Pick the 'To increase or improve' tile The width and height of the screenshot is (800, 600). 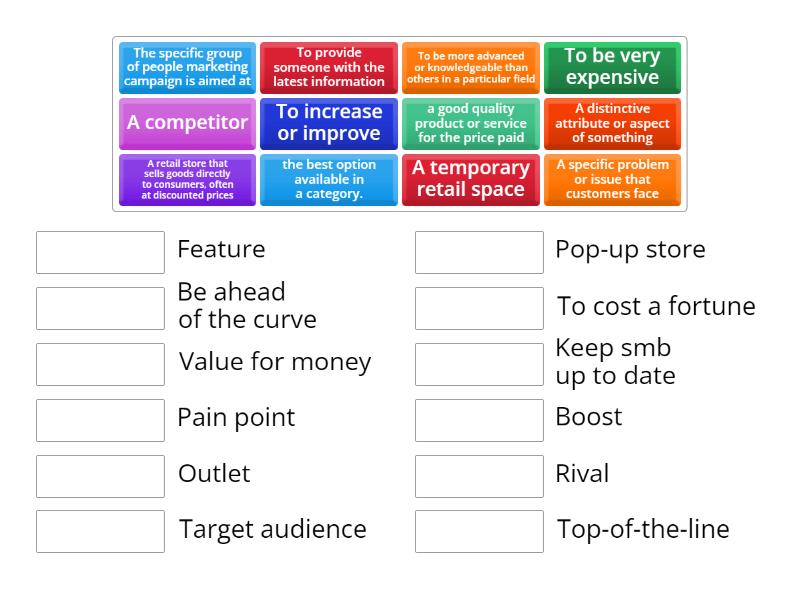tap(329, 123)
